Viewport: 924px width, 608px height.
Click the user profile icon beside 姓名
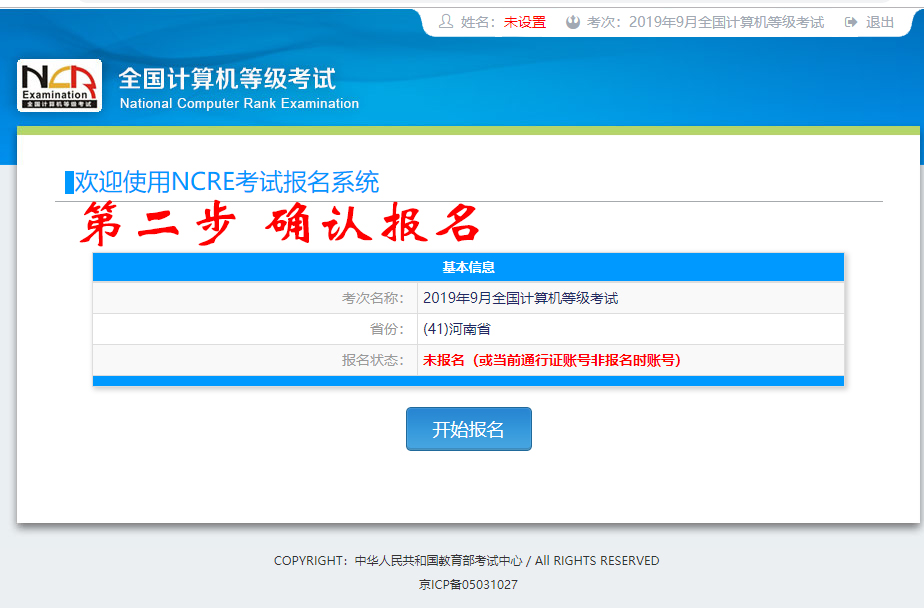[x=446, y=22]
